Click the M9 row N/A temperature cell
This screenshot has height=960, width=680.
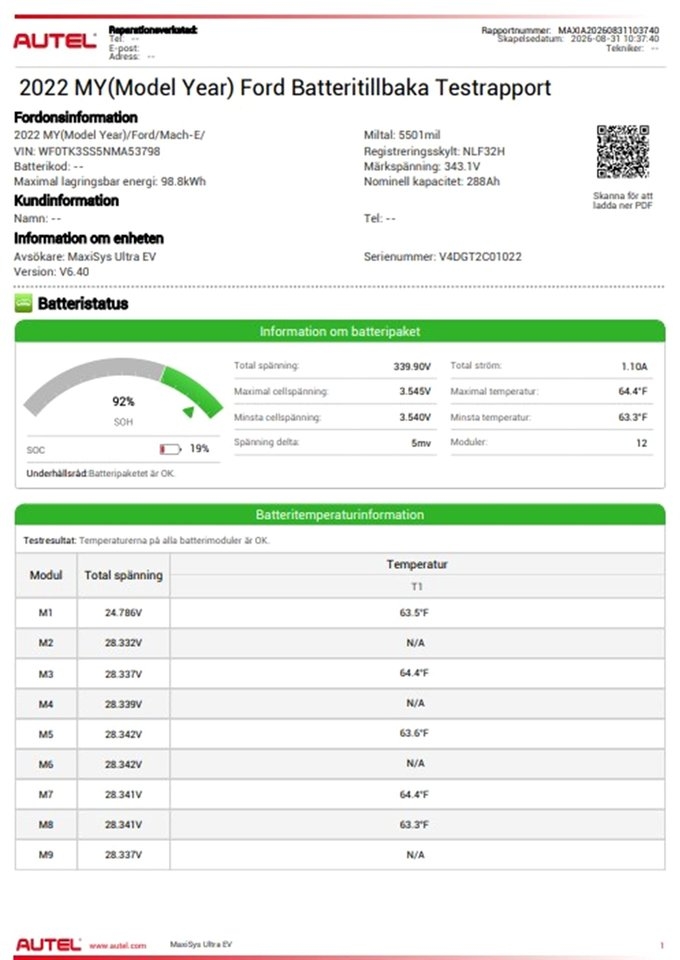coord(416,855)
